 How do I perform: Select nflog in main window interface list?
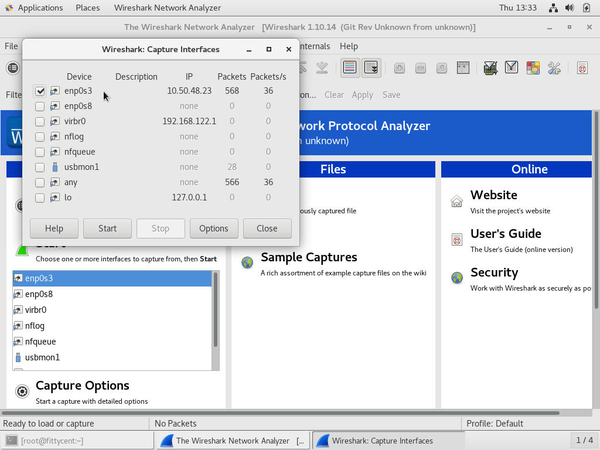[112, 326]
